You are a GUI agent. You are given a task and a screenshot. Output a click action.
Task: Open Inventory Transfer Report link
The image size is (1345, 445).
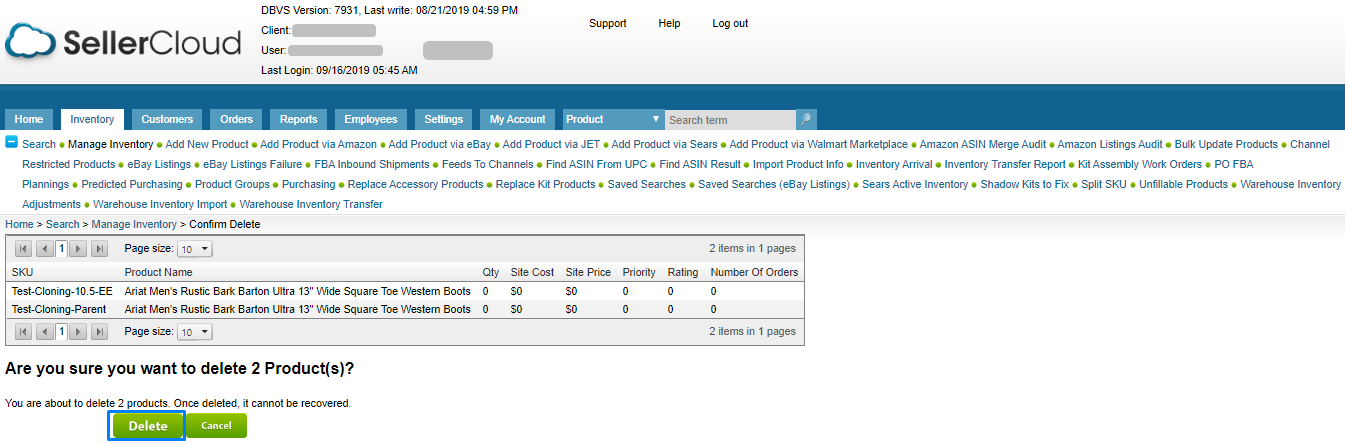(x=1005, y=164)
